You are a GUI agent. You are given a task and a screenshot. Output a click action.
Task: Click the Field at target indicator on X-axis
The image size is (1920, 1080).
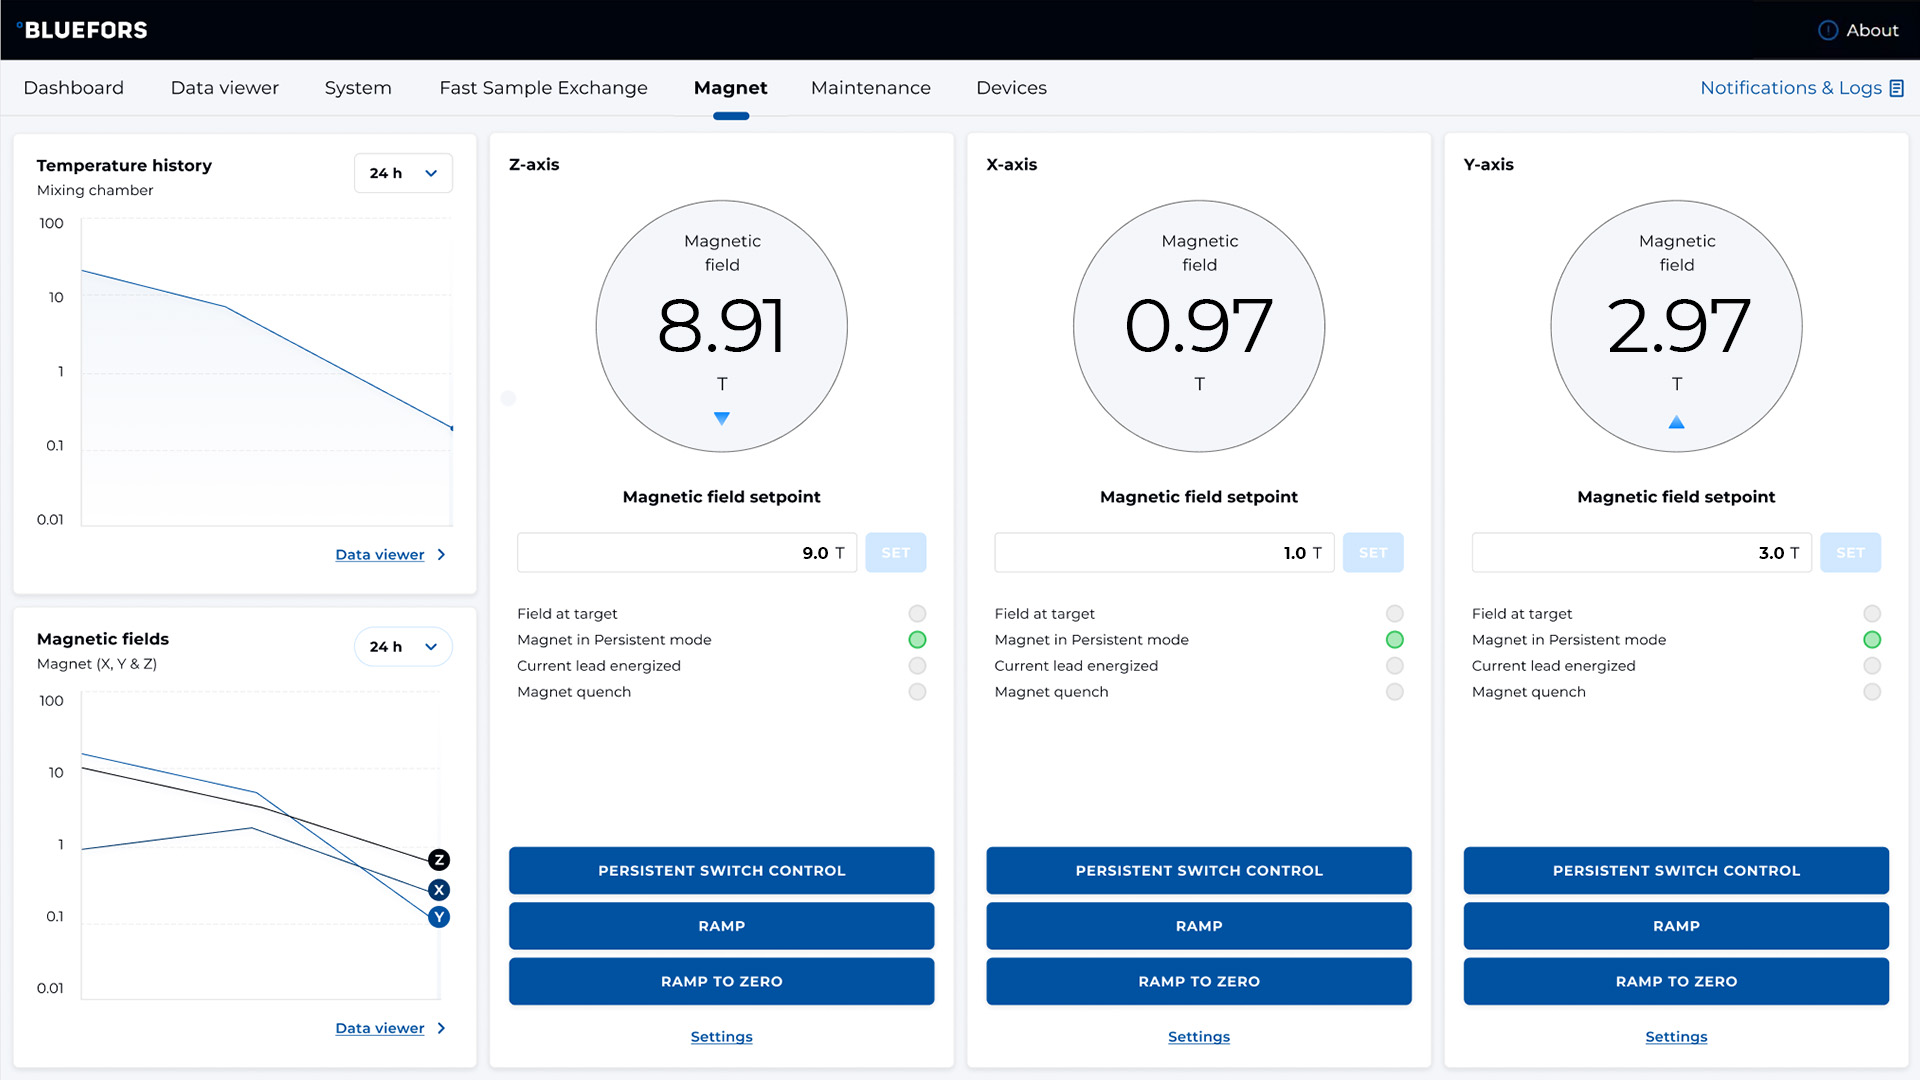[x=1395, y=613]
